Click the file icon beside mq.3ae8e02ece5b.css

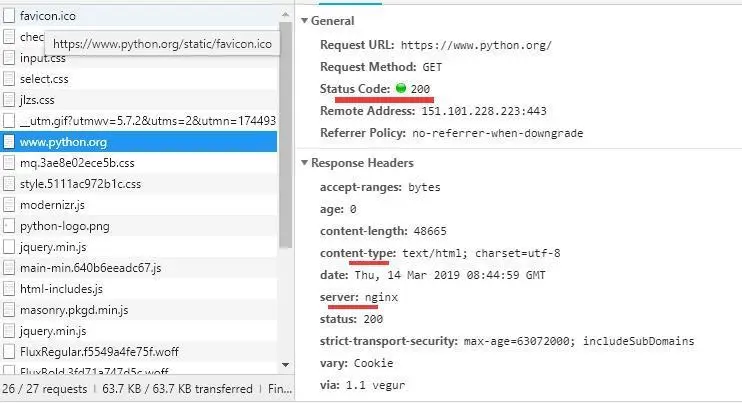(9, 163)
